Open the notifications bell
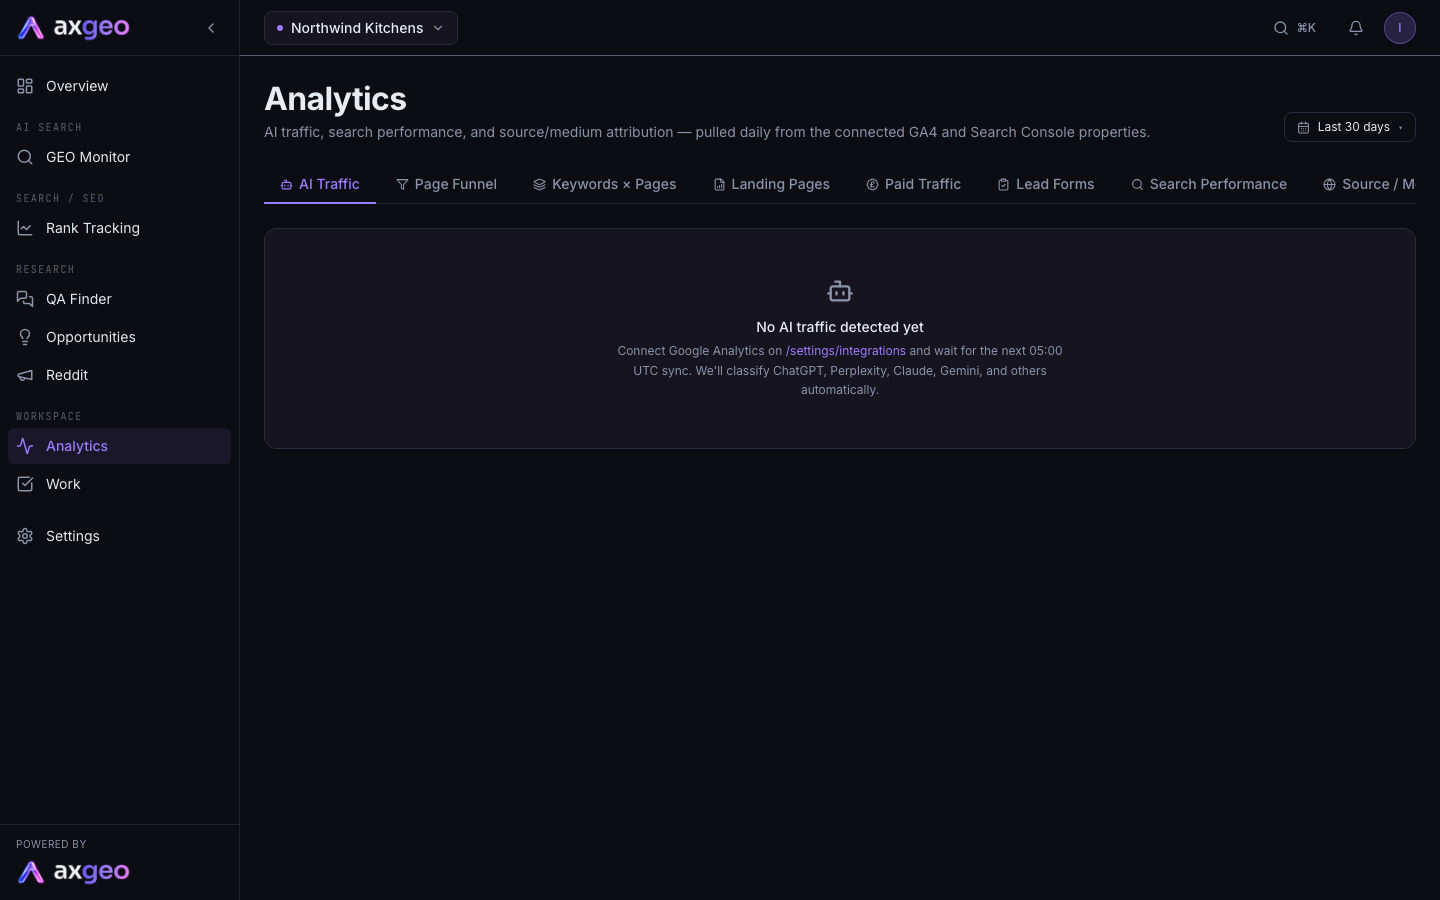Screen dimensions: 1440x900 pyautogui.click(x=1356, y=28)
